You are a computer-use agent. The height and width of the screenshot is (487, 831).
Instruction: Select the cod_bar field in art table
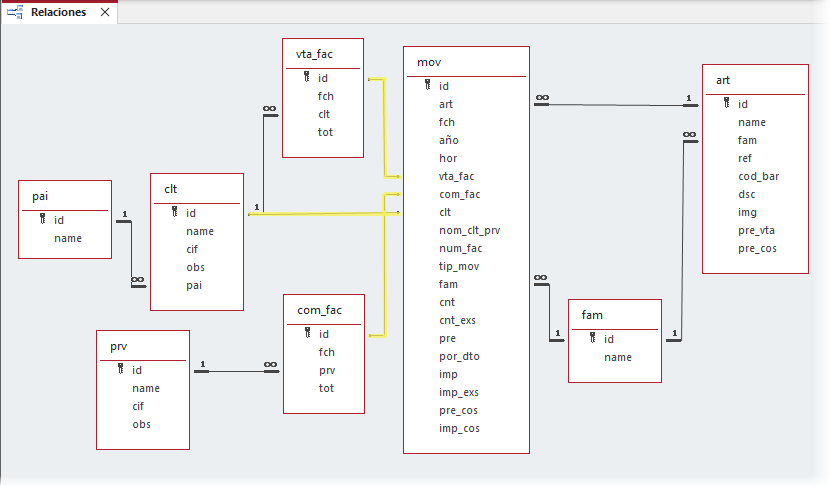click(758, 176)
